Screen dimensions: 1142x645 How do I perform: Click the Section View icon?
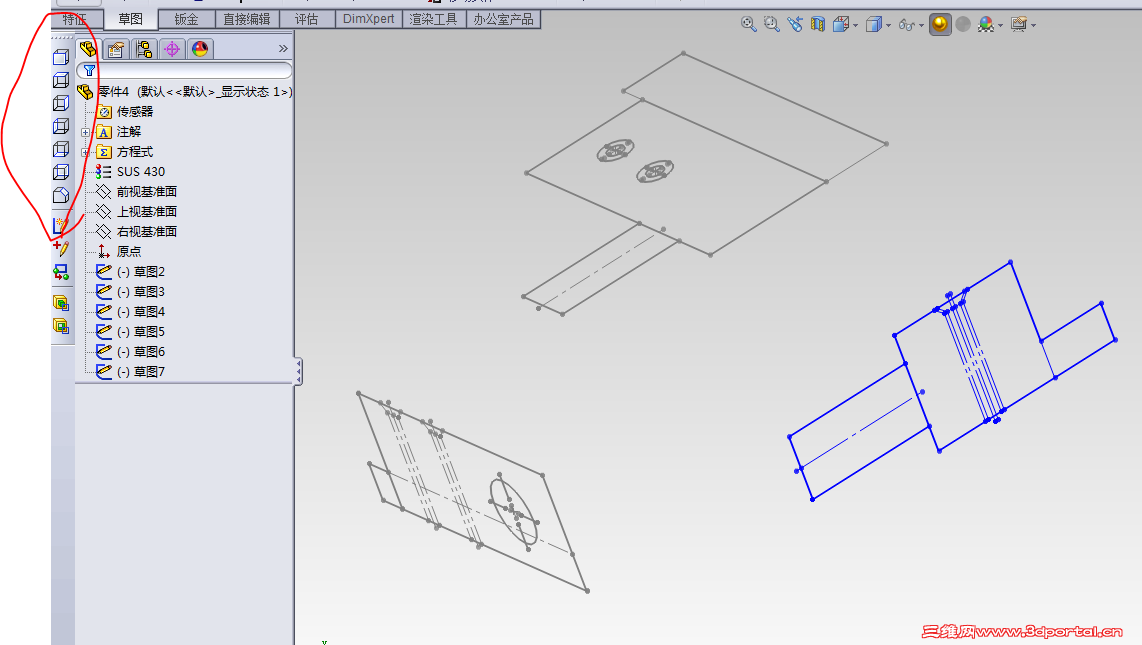click(x=818, y=24)
